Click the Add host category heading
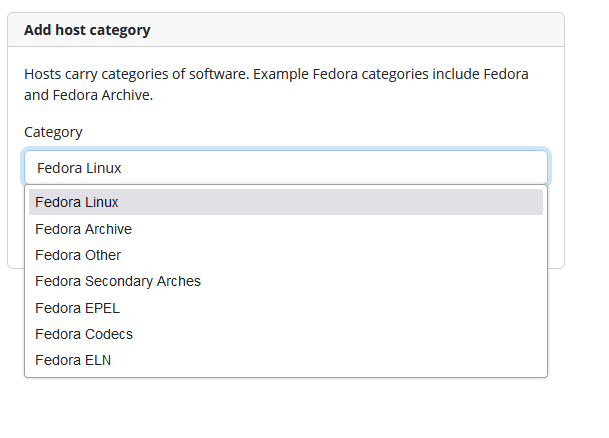 coord(87,30)
